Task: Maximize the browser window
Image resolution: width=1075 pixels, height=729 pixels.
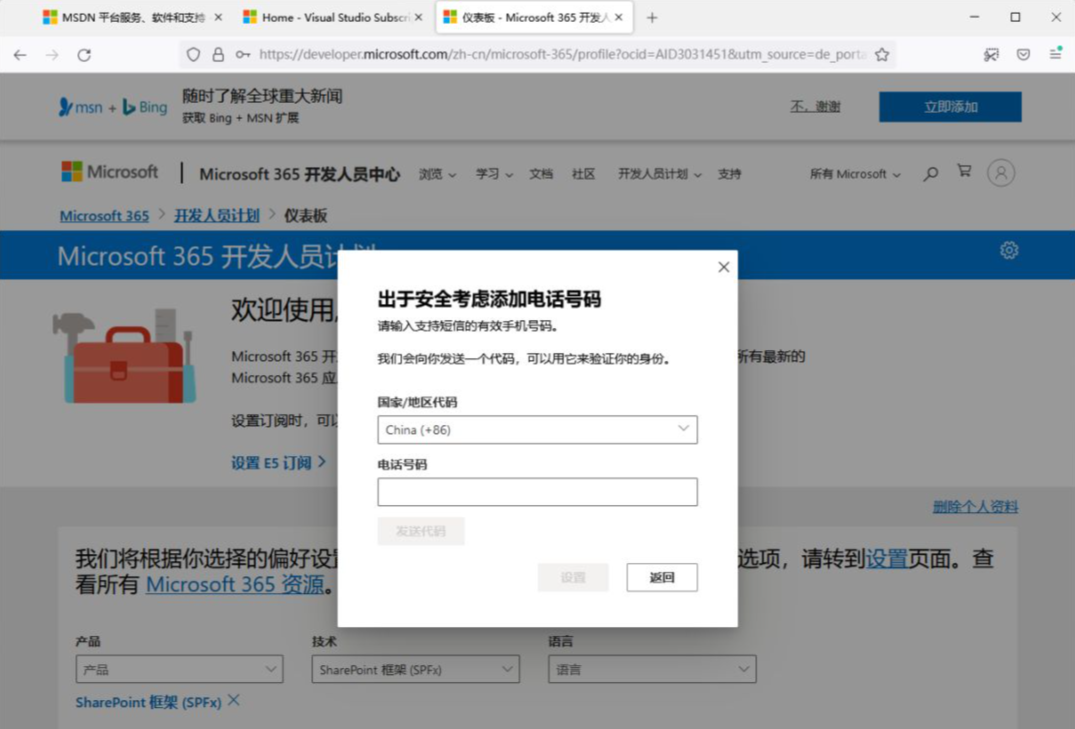Action: point(1015,17)
